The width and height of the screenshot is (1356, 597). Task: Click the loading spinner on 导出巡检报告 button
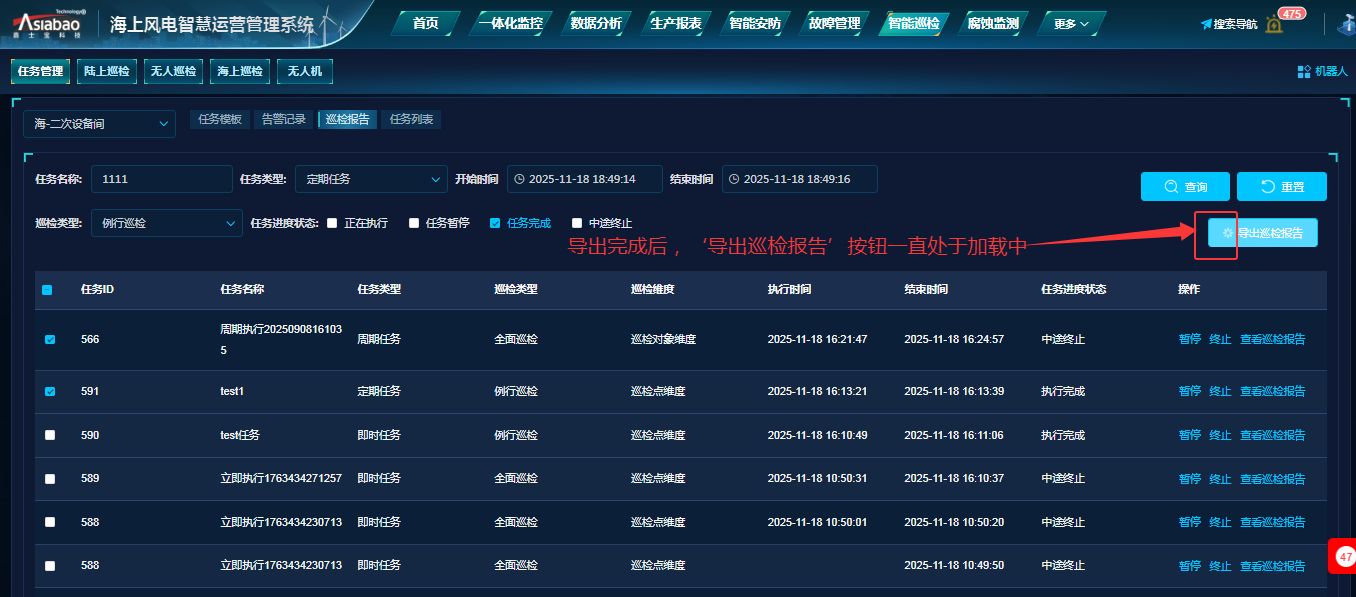click(x=1228, y=233)
